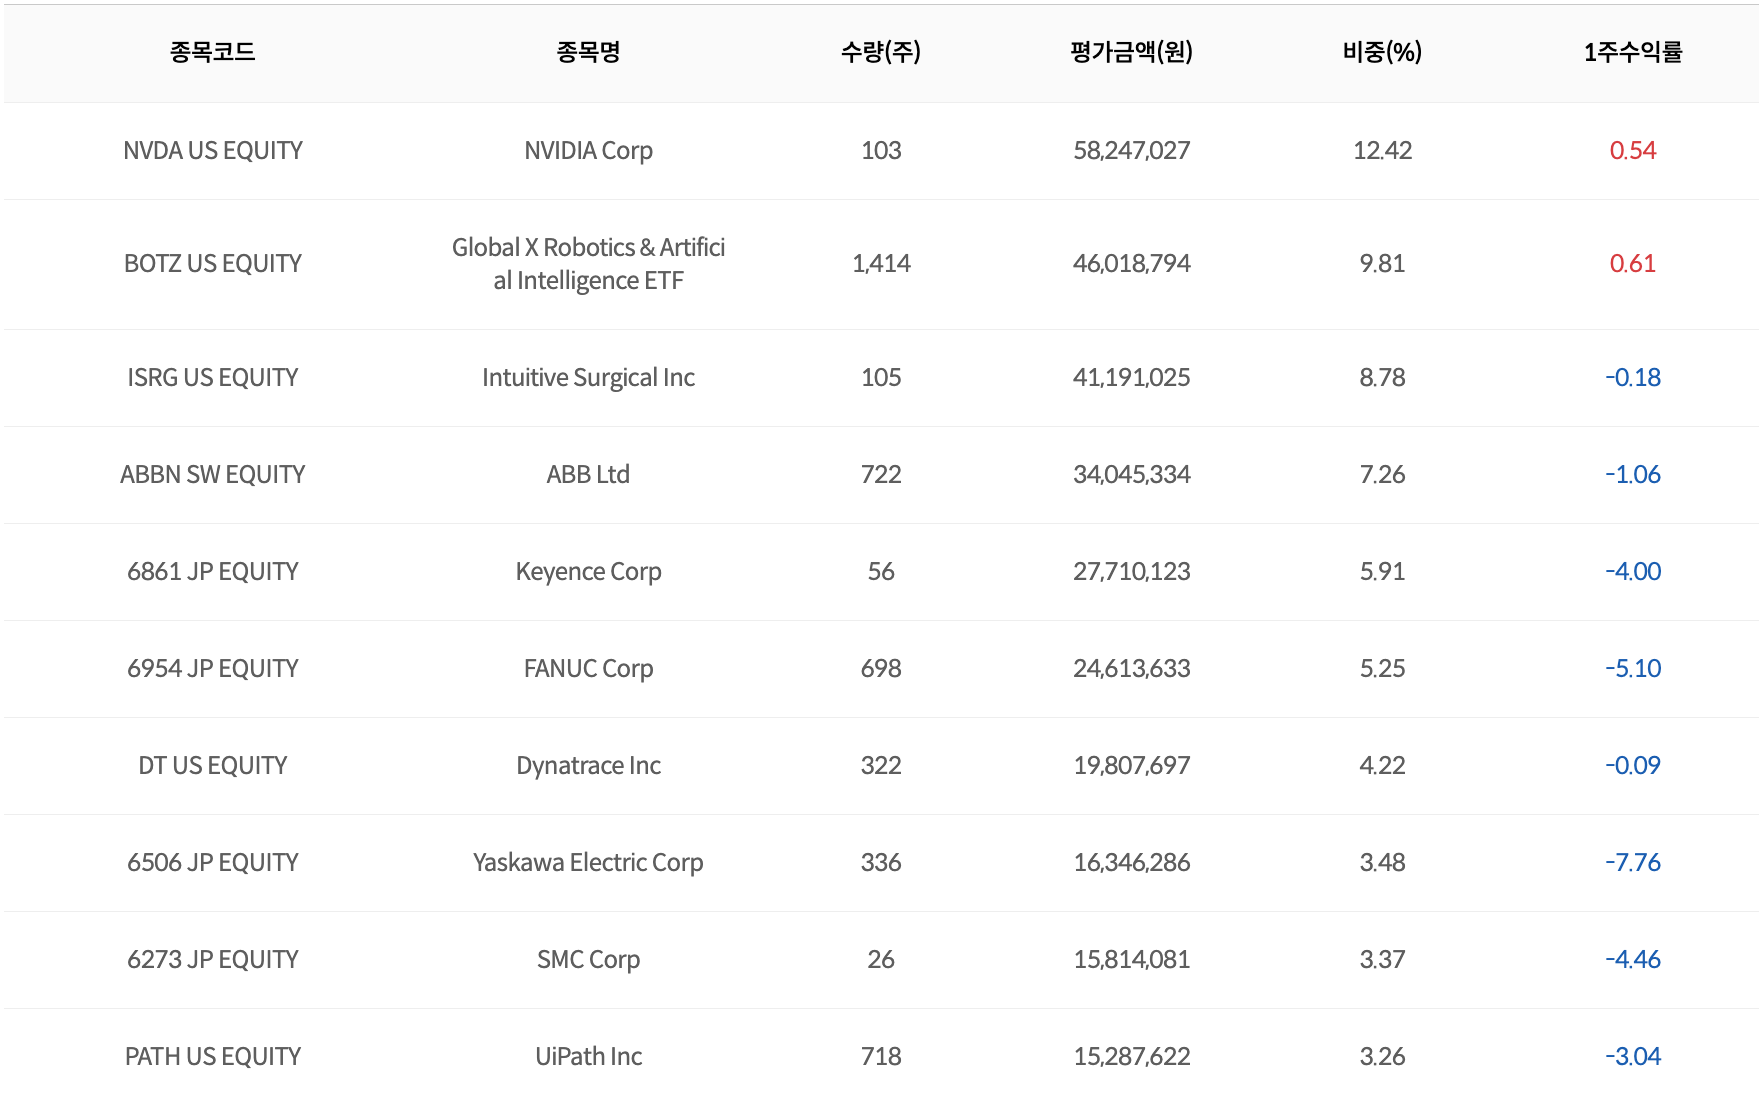Click the FANUC Corp name cell
The height and width of the screenshot is (1104, 1760).
[588, 668]
